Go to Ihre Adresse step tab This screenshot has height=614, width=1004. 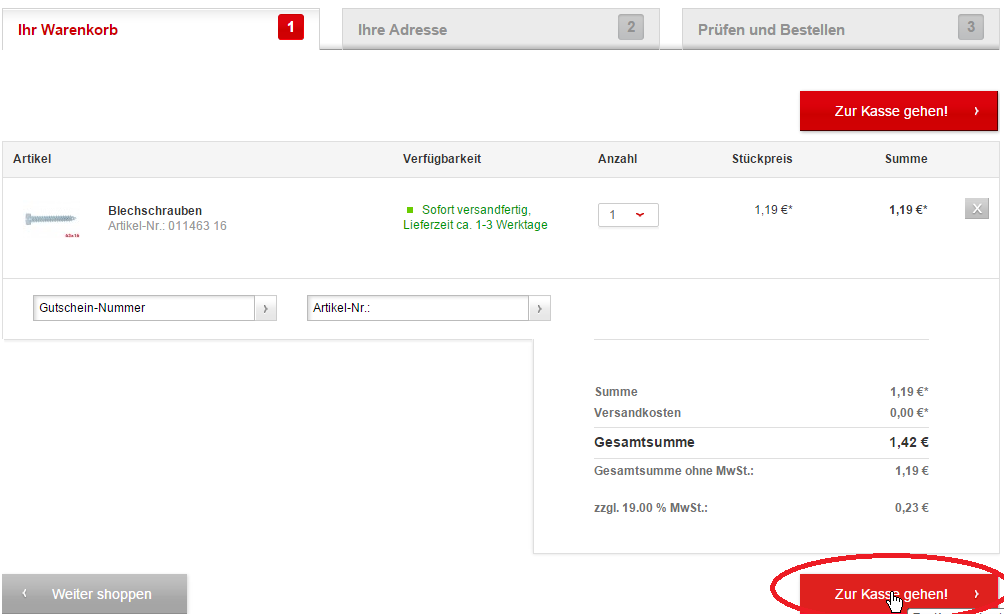(501, 29)
